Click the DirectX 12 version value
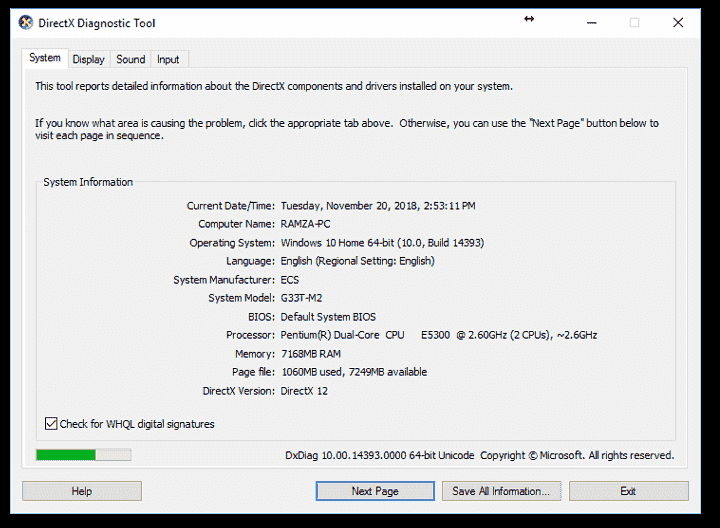The width and height of the screenshot is (720, 528). click(x=304, y=391)
